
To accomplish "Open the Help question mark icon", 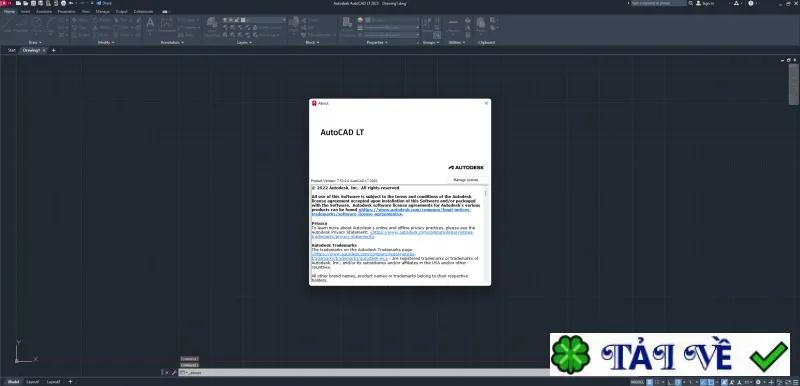I will [x=751, y=3].
